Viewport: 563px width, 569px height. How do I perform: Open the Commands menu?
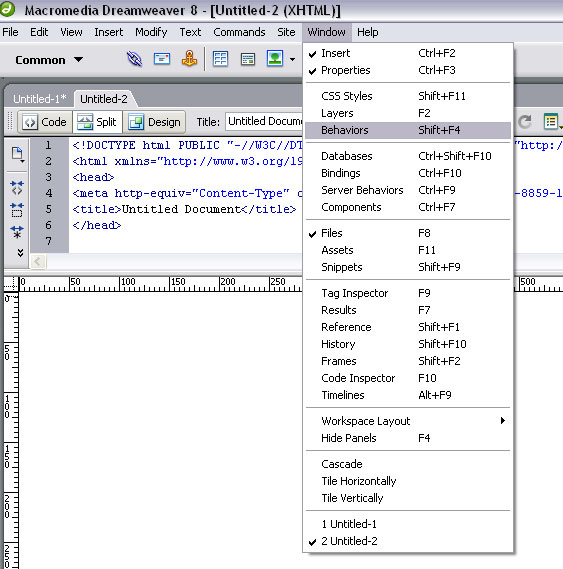[239, 32]
